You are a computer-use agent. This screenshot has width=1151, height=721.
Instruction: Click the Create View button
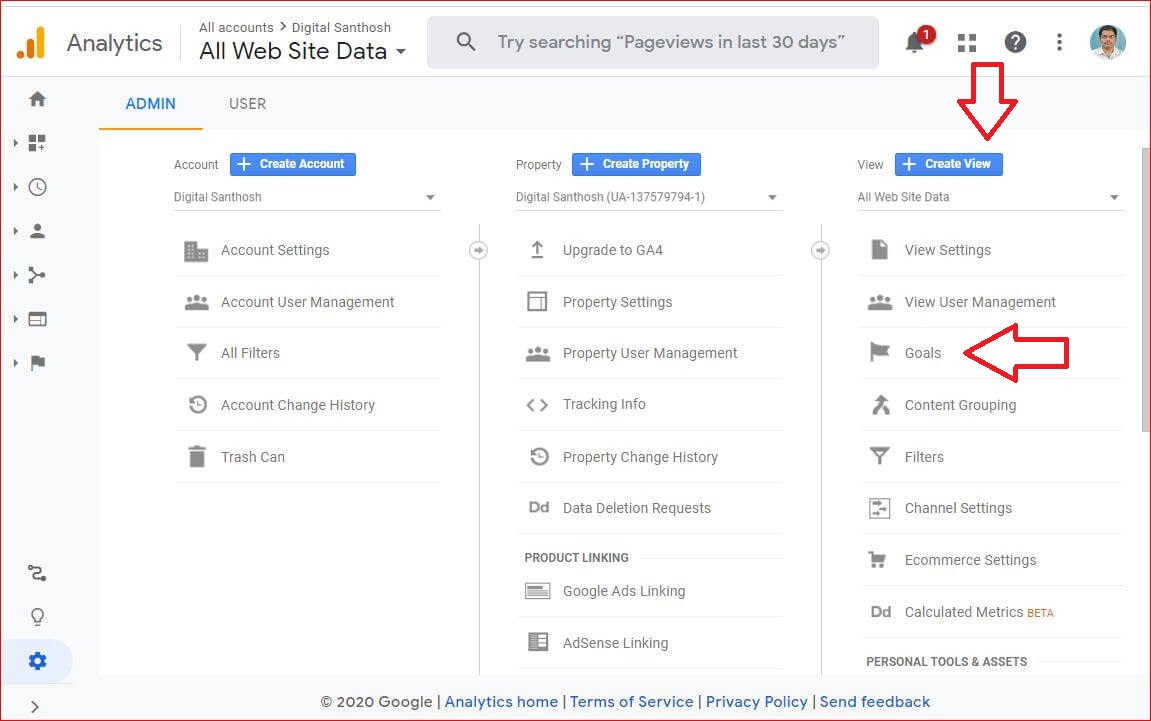[948, 164]
